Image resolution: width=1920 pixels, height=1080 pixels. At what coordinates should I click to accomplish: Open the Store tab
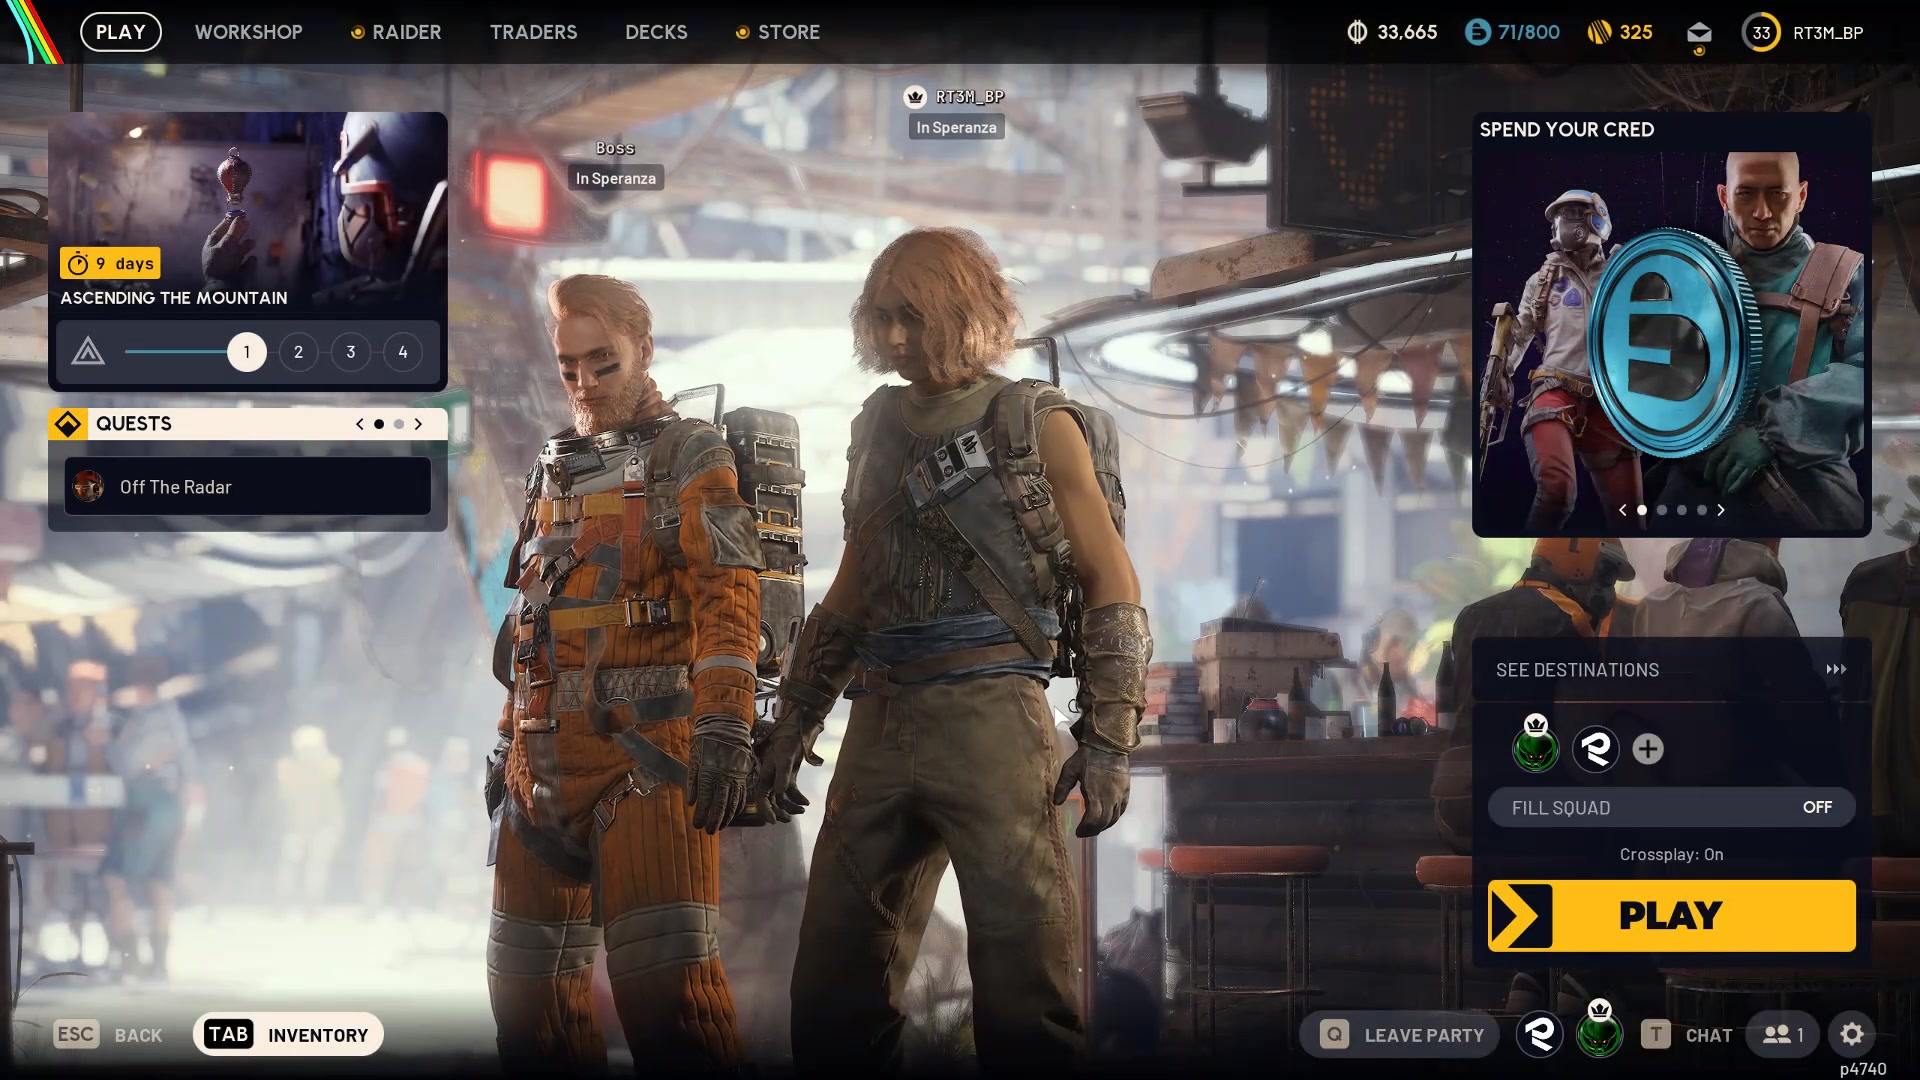coord(779,32)
